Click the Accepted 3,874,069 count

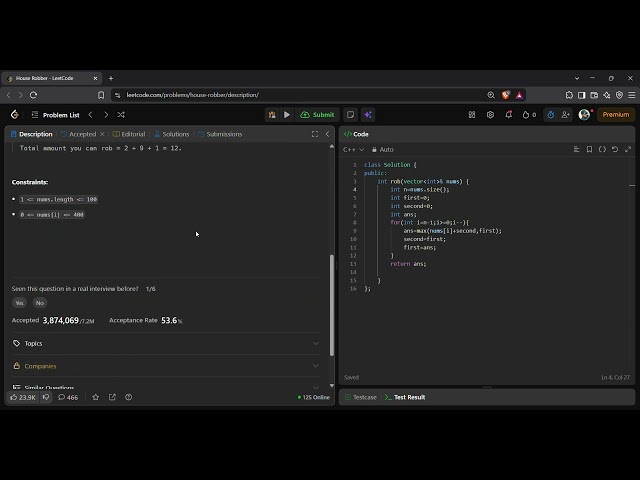[60, 320]
